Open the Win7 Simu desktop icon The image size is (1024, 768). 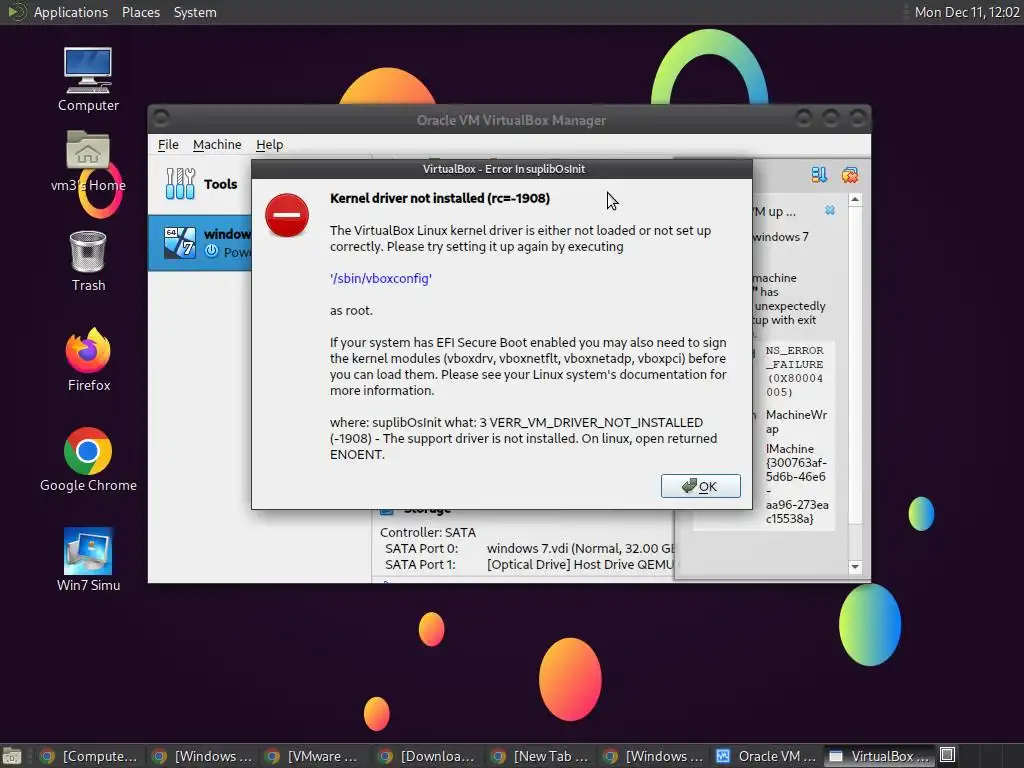pos(88,560)
